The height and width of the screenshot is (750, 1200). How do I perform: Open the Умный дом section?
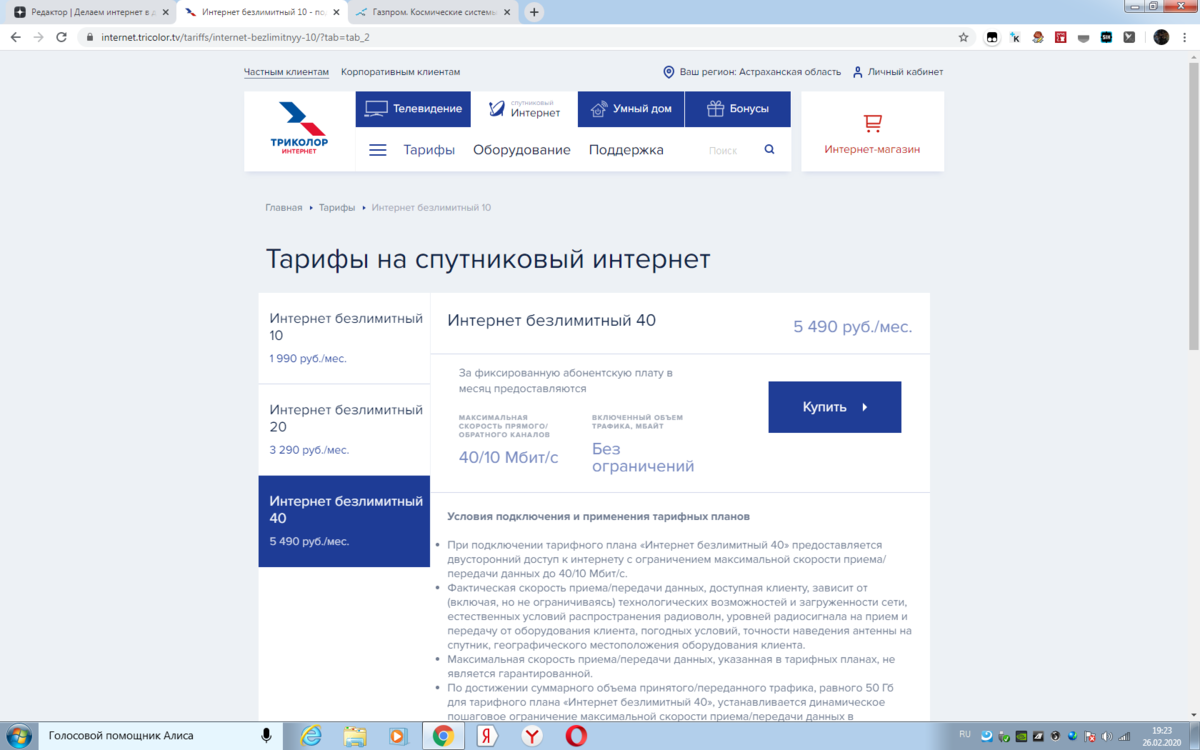click(x=630, y=108)
